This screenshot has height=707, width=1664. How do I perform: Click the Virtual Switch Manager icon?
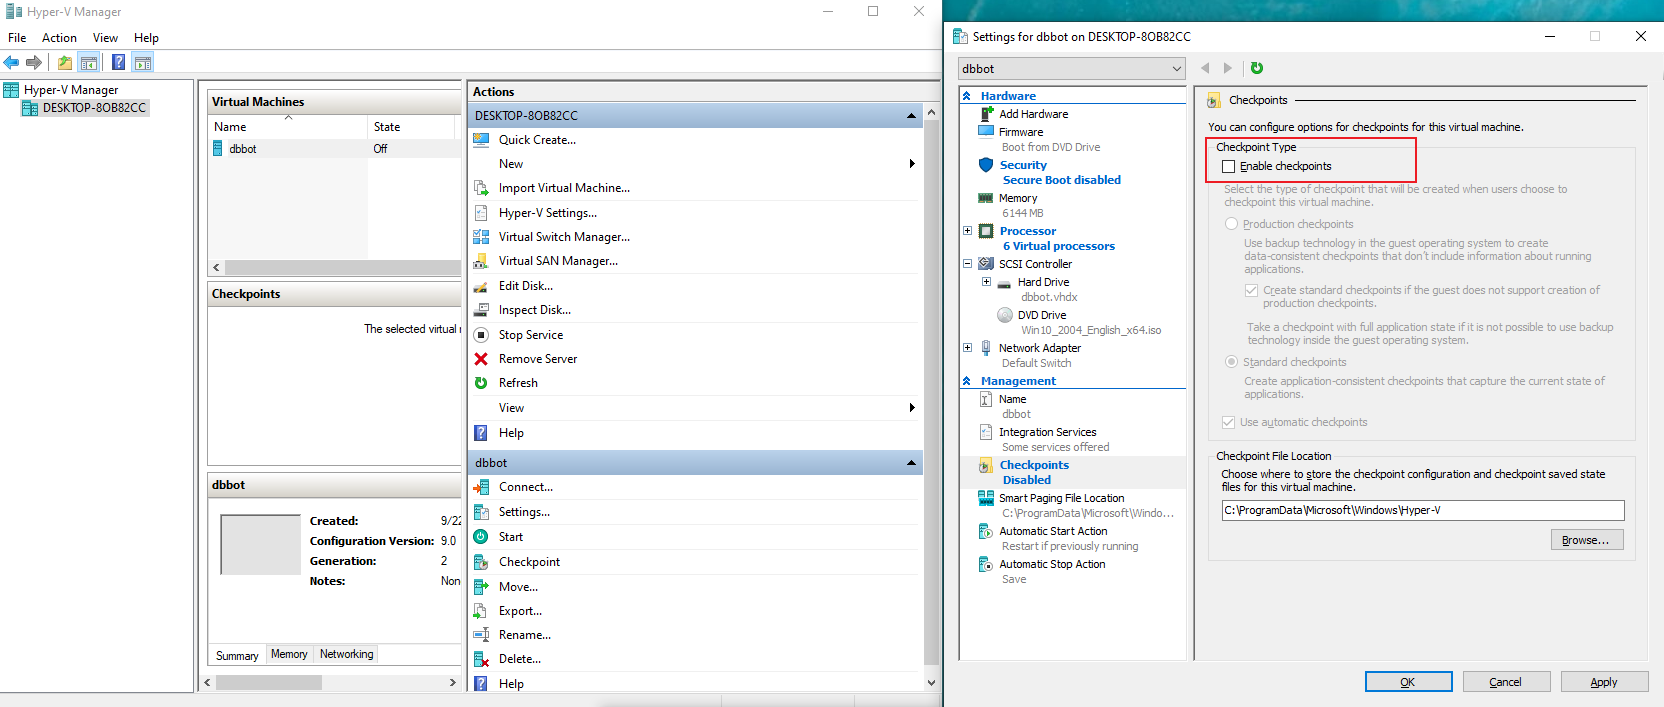pos(481,237)
